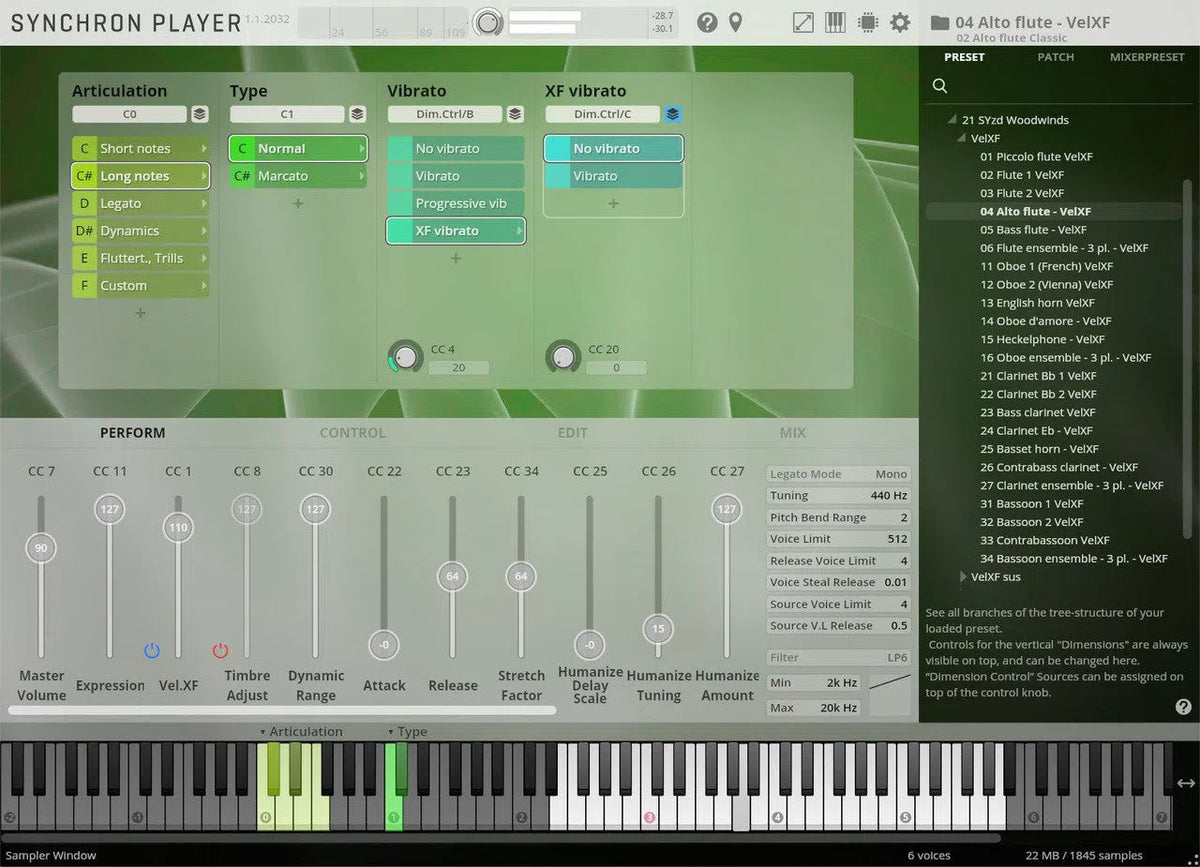Open settings via the gear icon

[x=900, y=22]
